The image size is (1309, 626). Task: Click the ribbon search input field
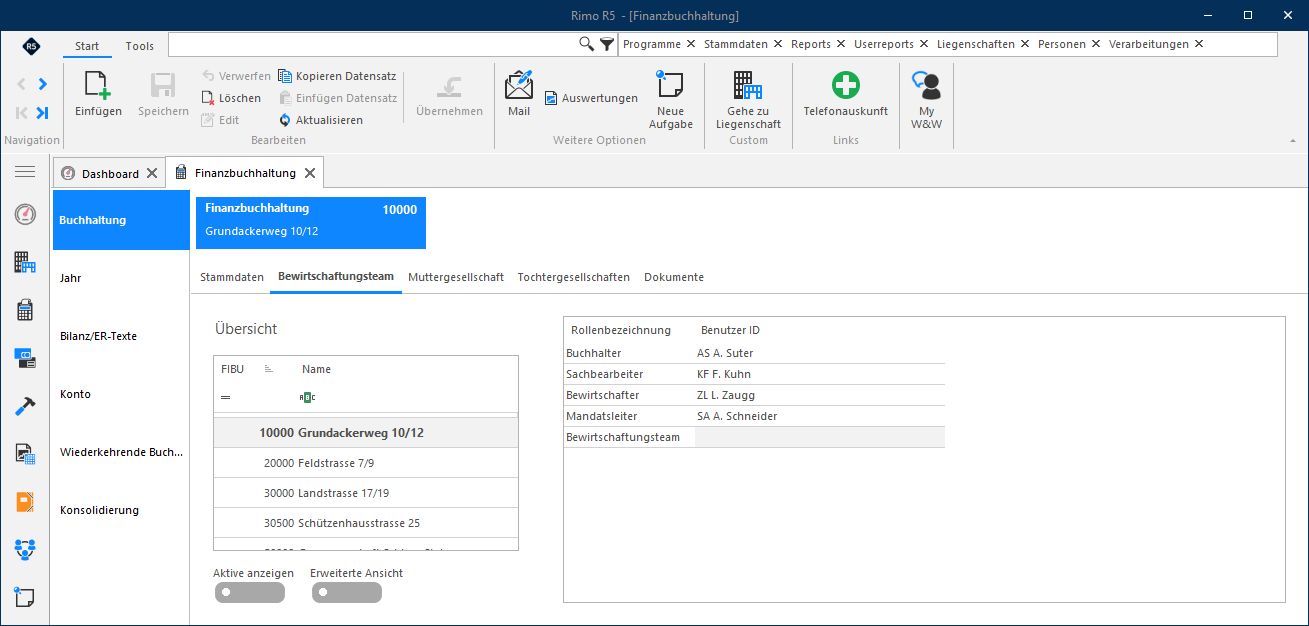click(x=373, y=44)
